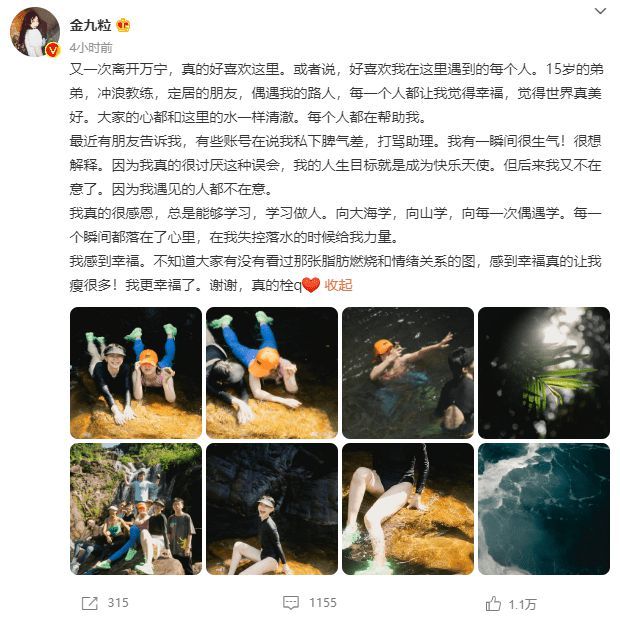Image resolution: width=620 pixels, height=618 pixels.
Task: View the green leaf backlit photo
Action: tap(544, 373)
